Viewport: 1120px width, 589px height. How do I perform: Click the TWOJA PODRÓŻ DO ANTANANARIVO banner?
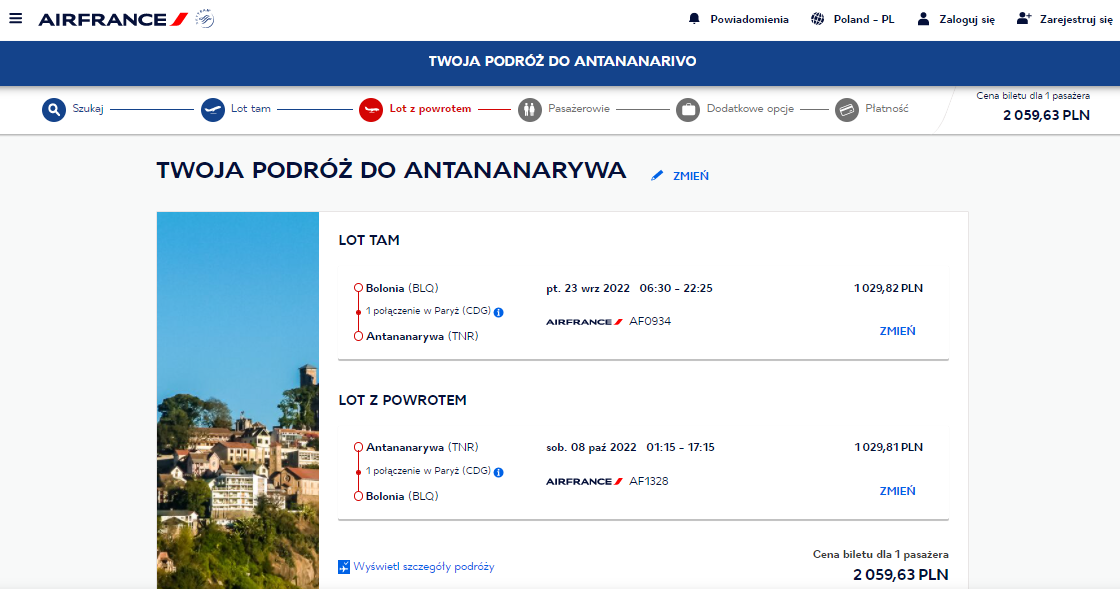tap(562, 61)
